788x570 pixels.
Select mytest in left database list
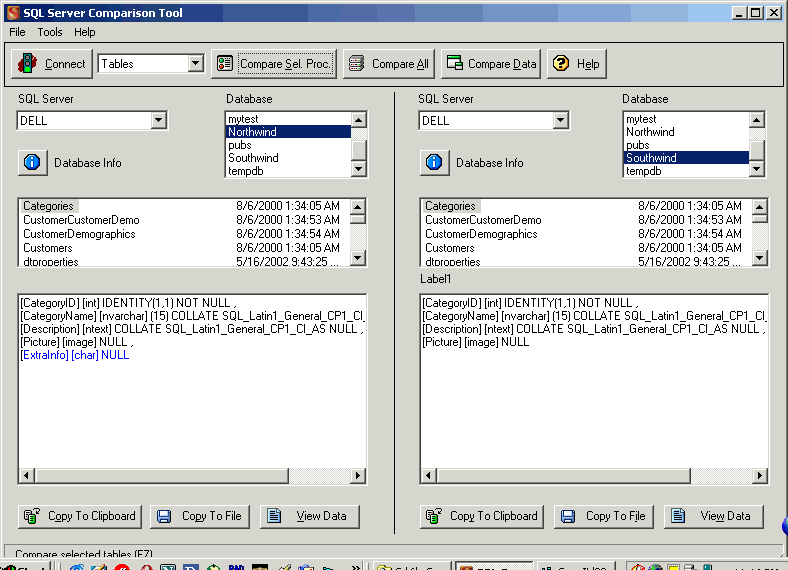[288, 119]
